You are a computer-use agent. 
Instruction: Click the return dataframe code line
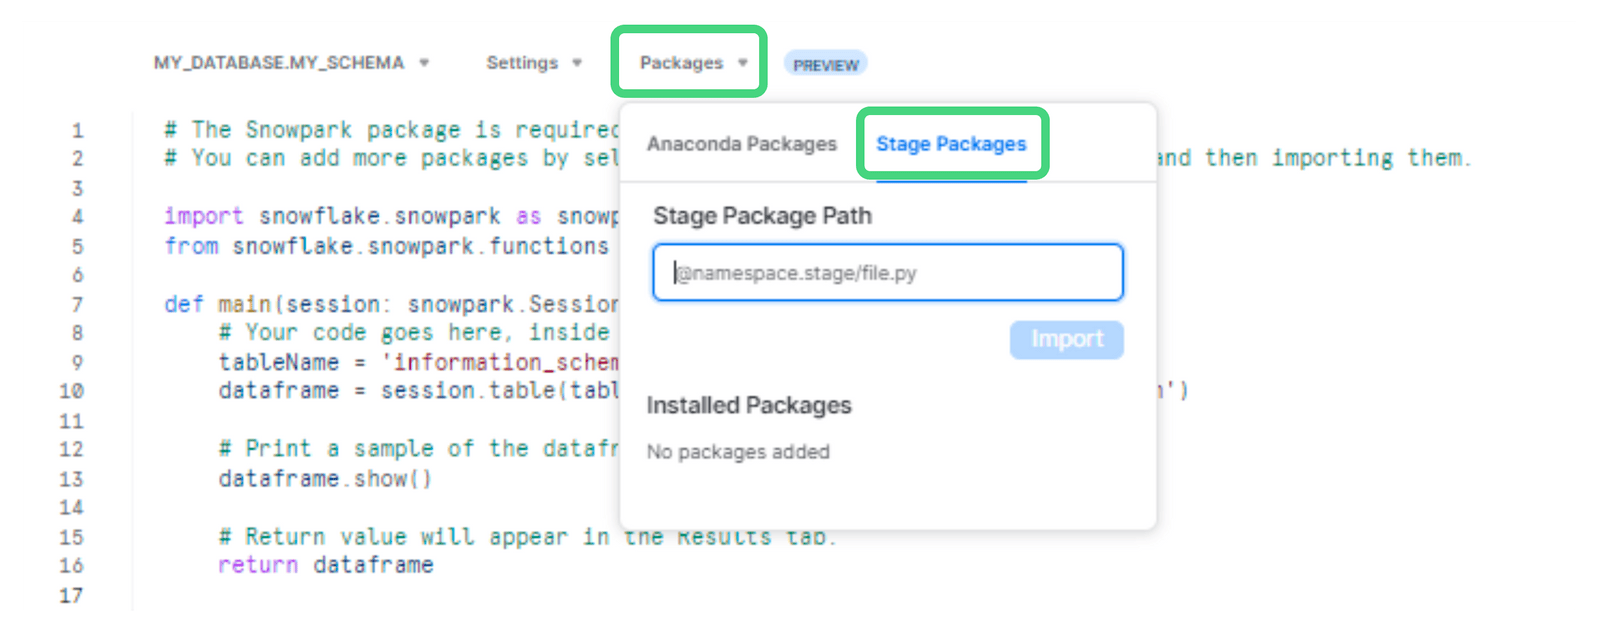(x=325, y=565)
